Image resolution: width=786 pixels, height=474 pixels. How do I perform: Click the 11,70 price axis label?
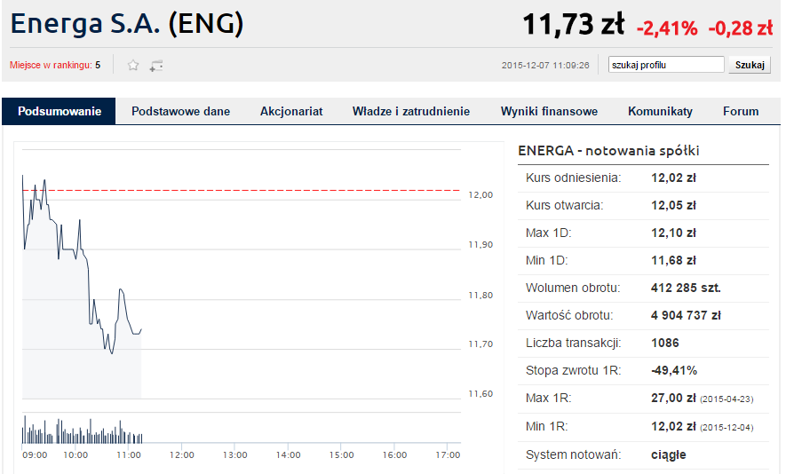(480, 344)
